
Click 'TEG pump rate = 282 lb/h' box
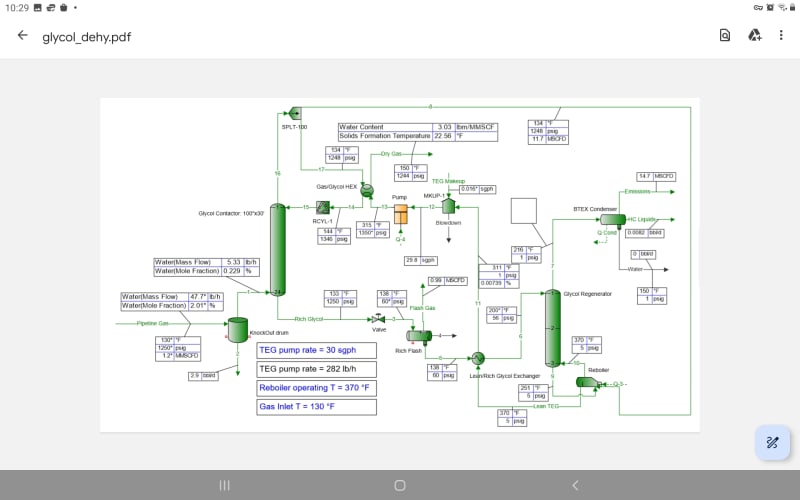[x=316, y=369]
